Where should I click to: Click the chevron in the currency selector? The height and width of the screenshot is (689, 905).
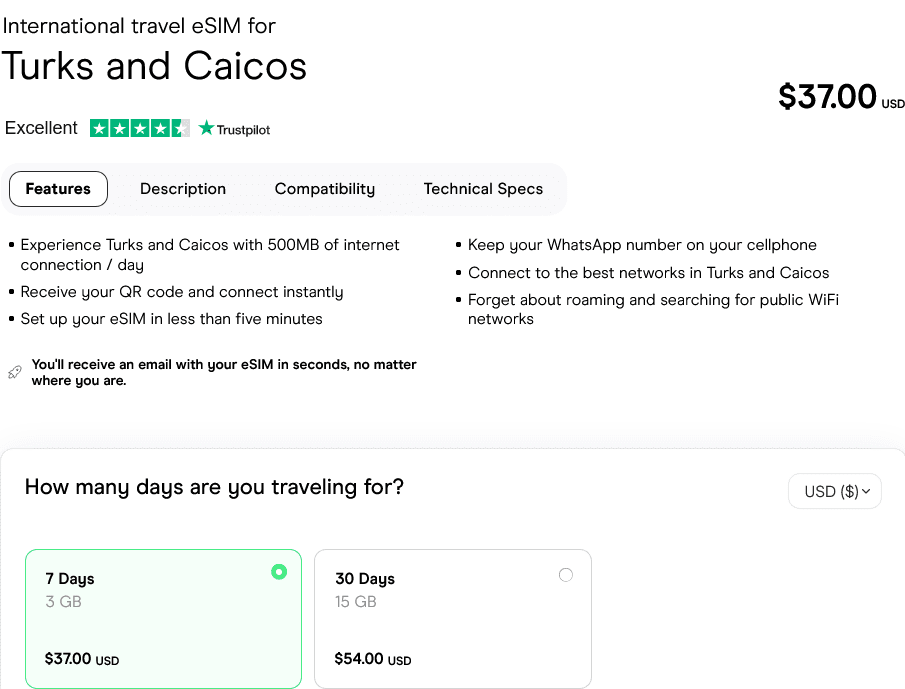pos(866,491)
